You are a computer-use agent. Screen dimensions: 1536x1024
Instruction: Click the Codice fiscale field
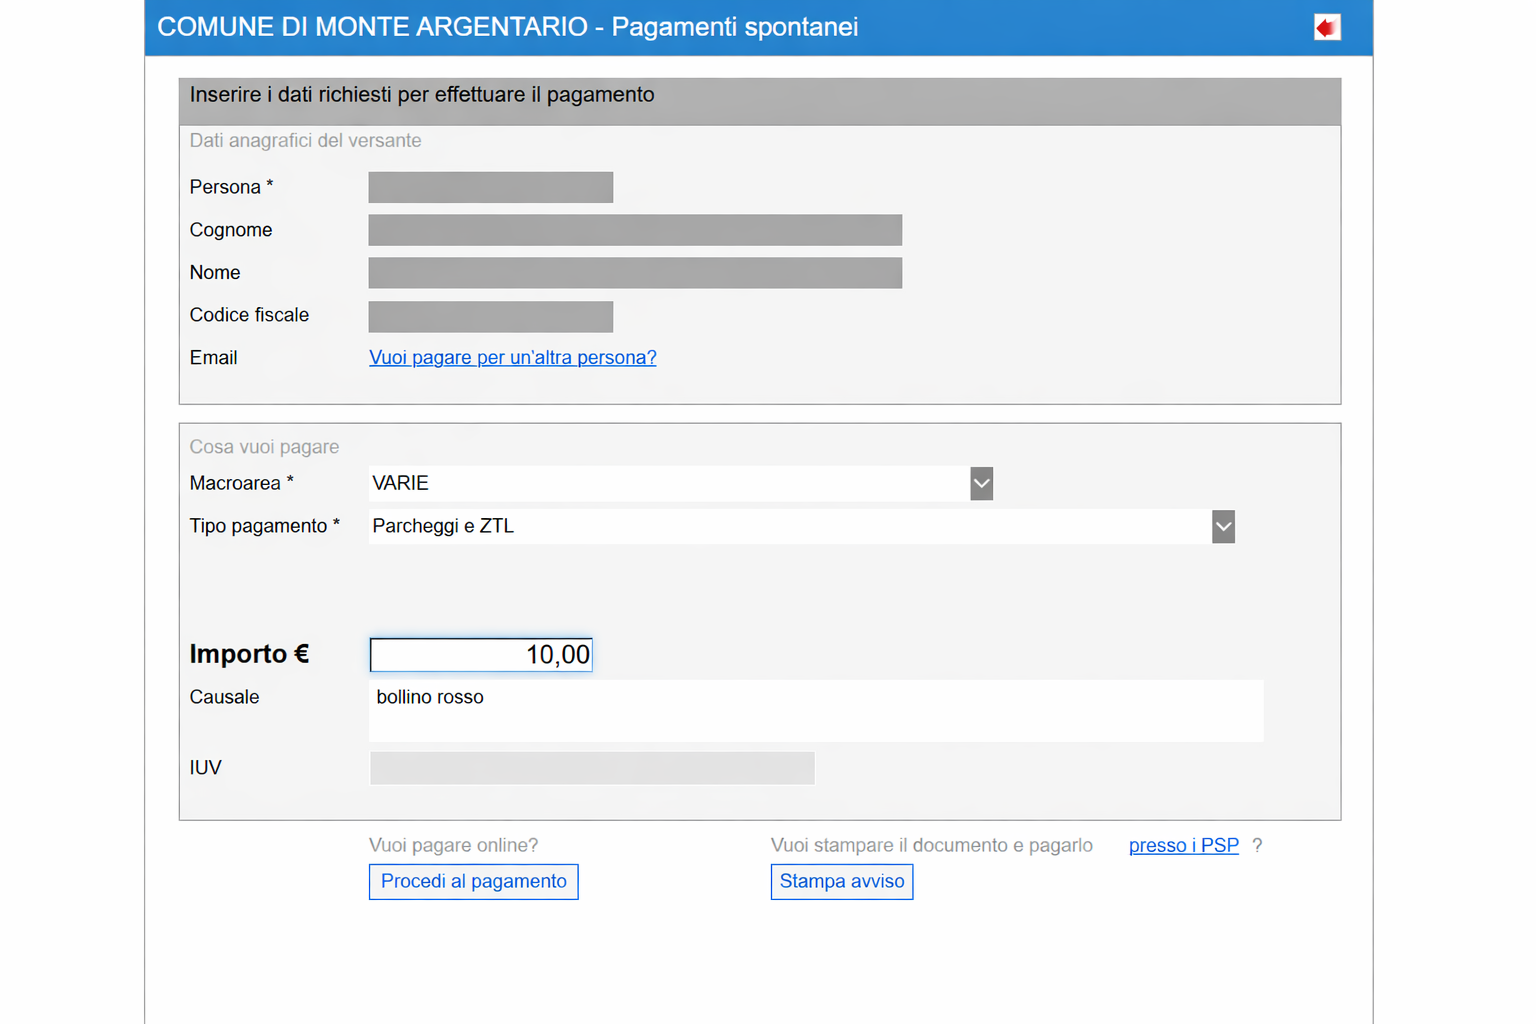pyautogui.click(x=490, y=317)
